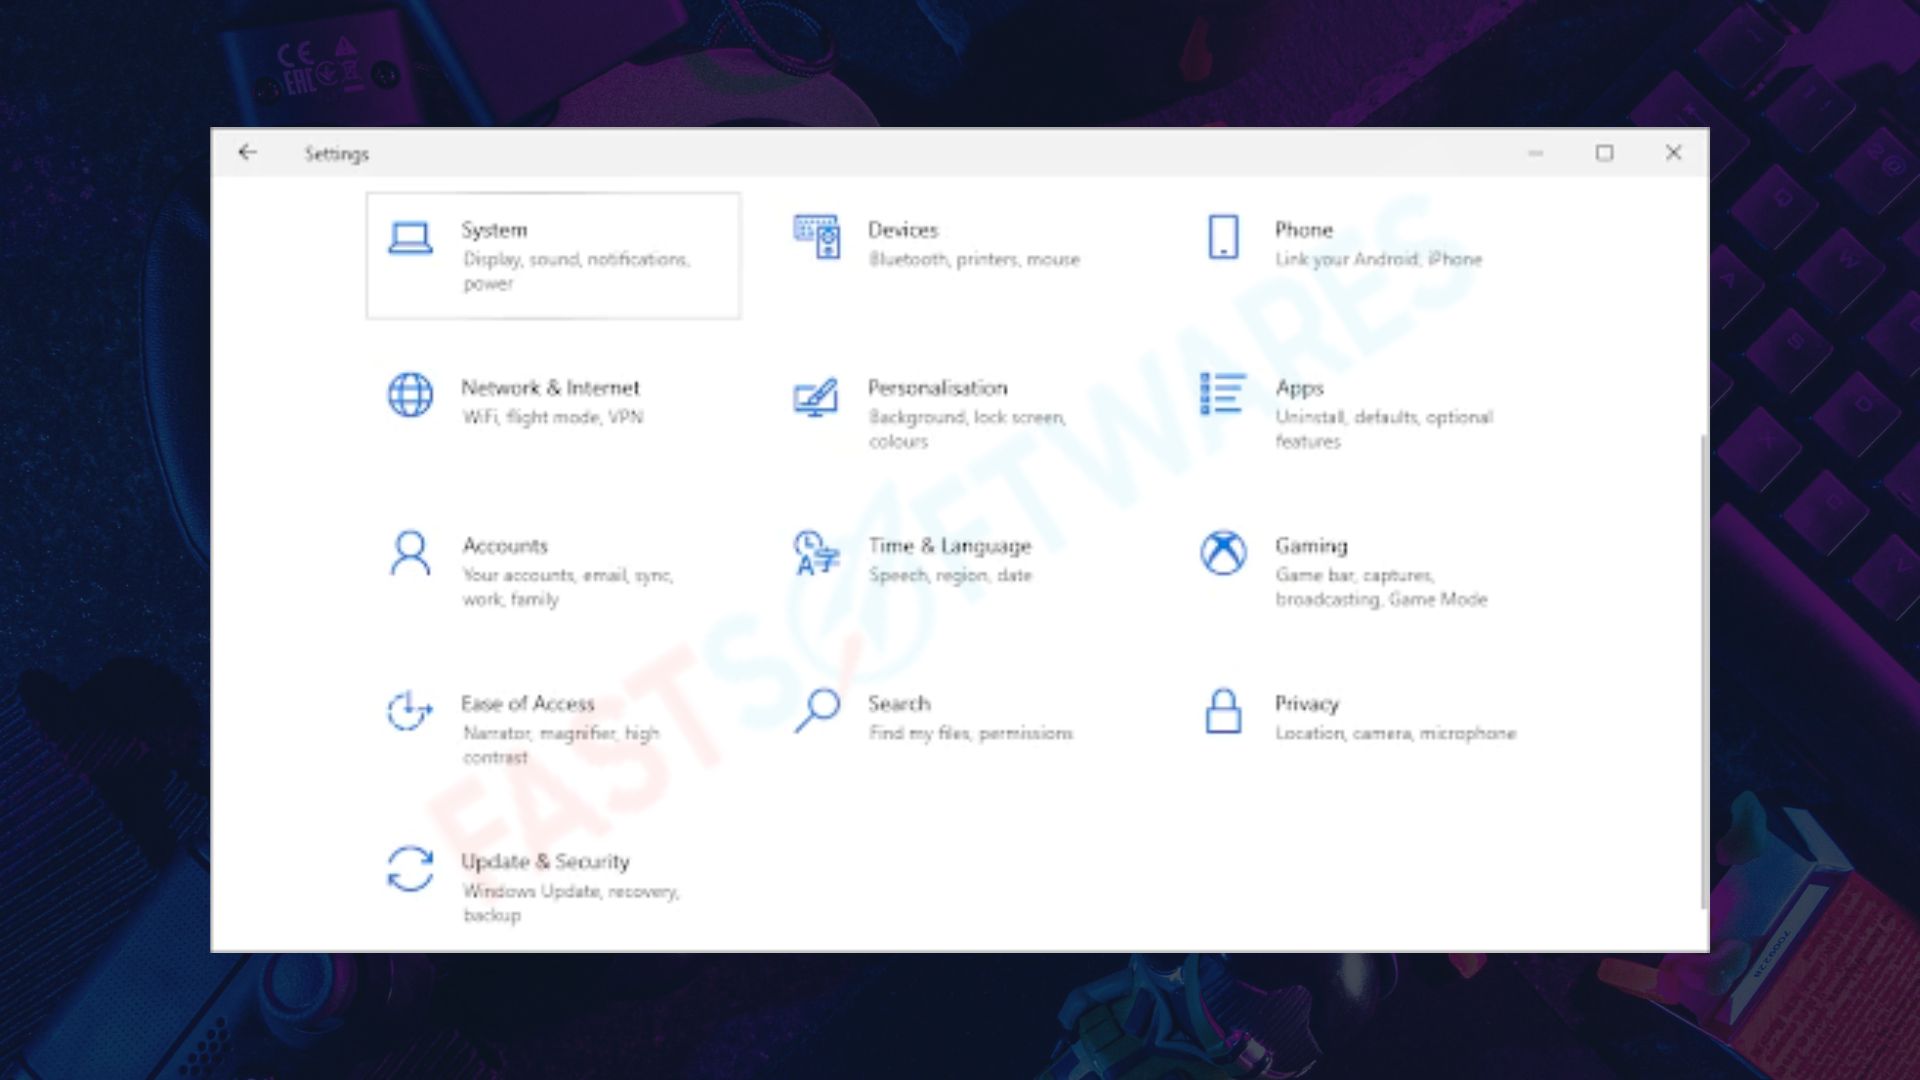Image resolution: width=1920 pixels, height=1080 pixels.
Task: Click the Settings window vertical scrollbar
Action: point(1703,671)
